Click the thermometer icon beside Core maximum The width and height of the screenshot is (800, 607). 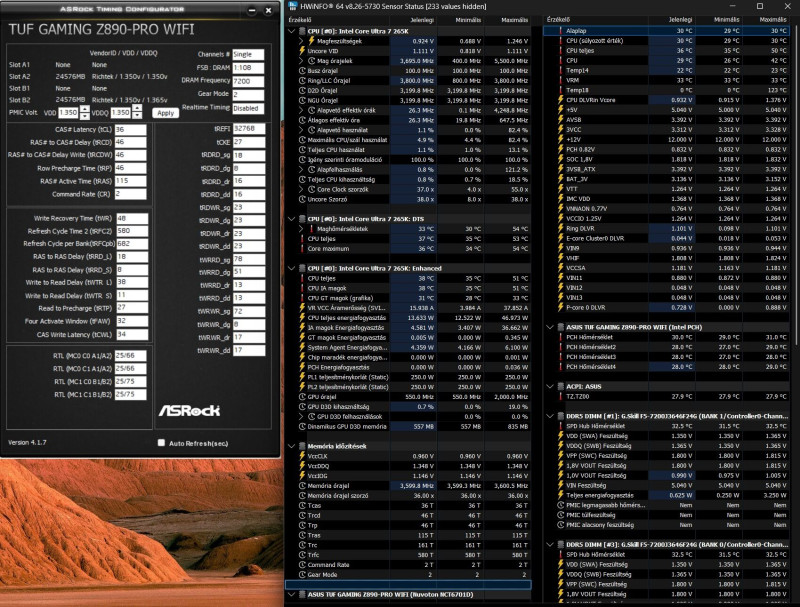[x=302, y=248]
